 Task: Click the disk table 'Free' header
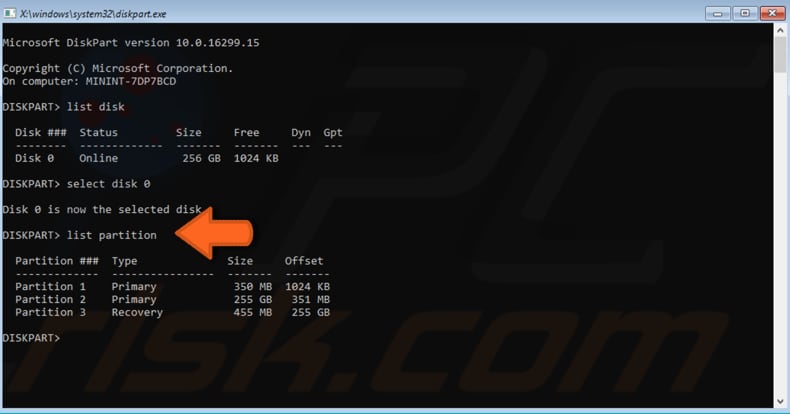pyautogui.click(x=246, y=132)
